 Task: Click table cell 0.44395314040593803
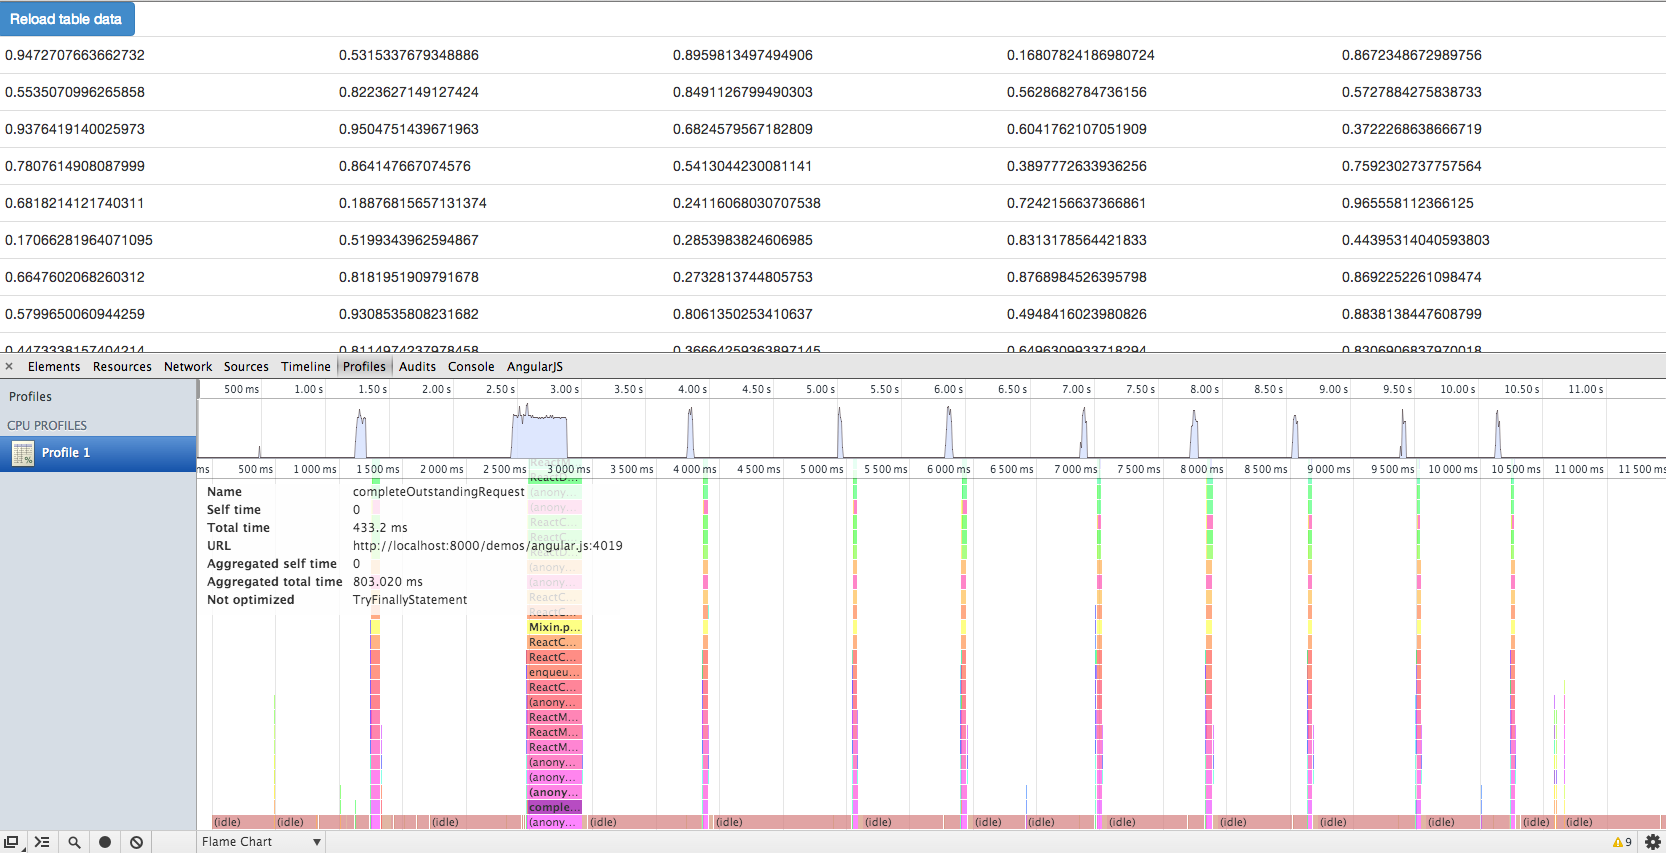tap(1416, 240)
